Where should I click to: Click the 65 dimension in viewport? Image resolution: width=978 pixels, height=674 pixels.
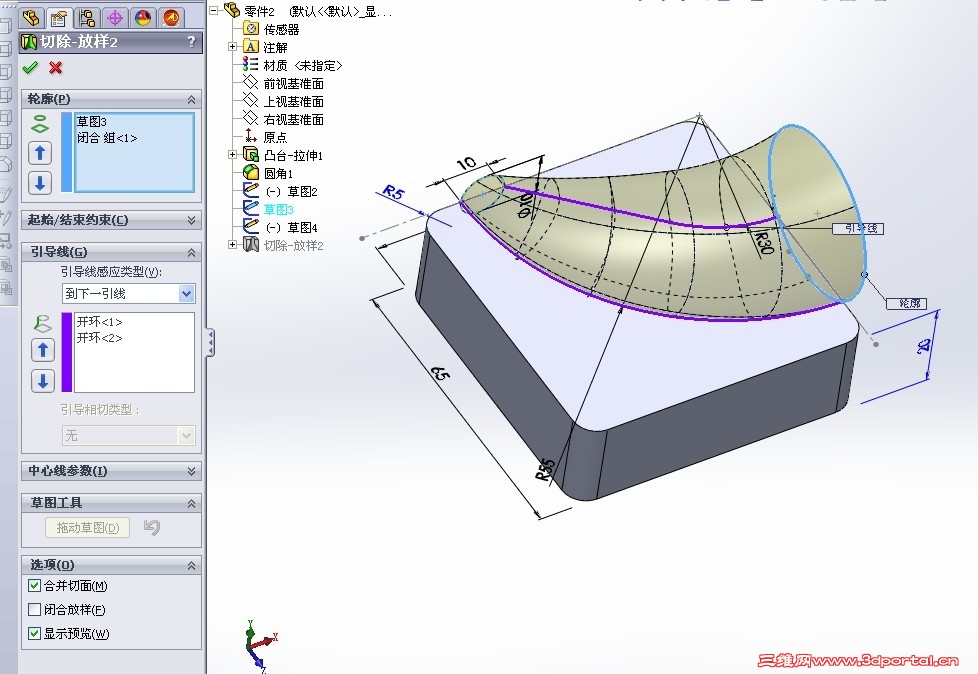coord(440,373)
